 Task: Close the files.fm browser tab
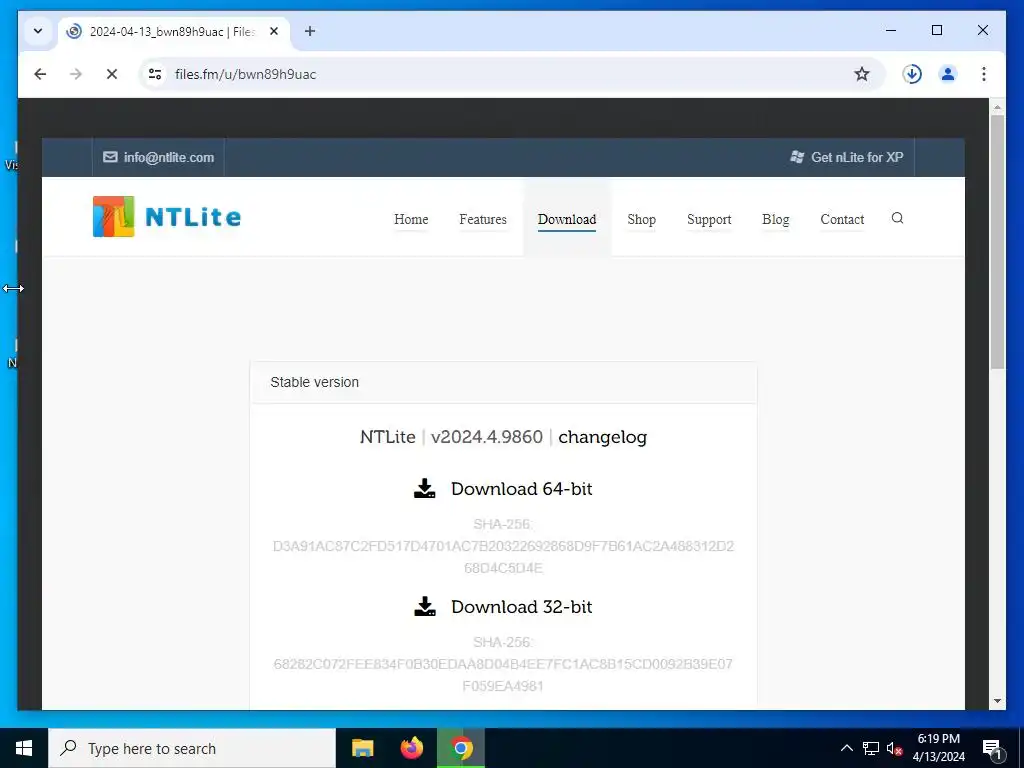pos(274,31)
